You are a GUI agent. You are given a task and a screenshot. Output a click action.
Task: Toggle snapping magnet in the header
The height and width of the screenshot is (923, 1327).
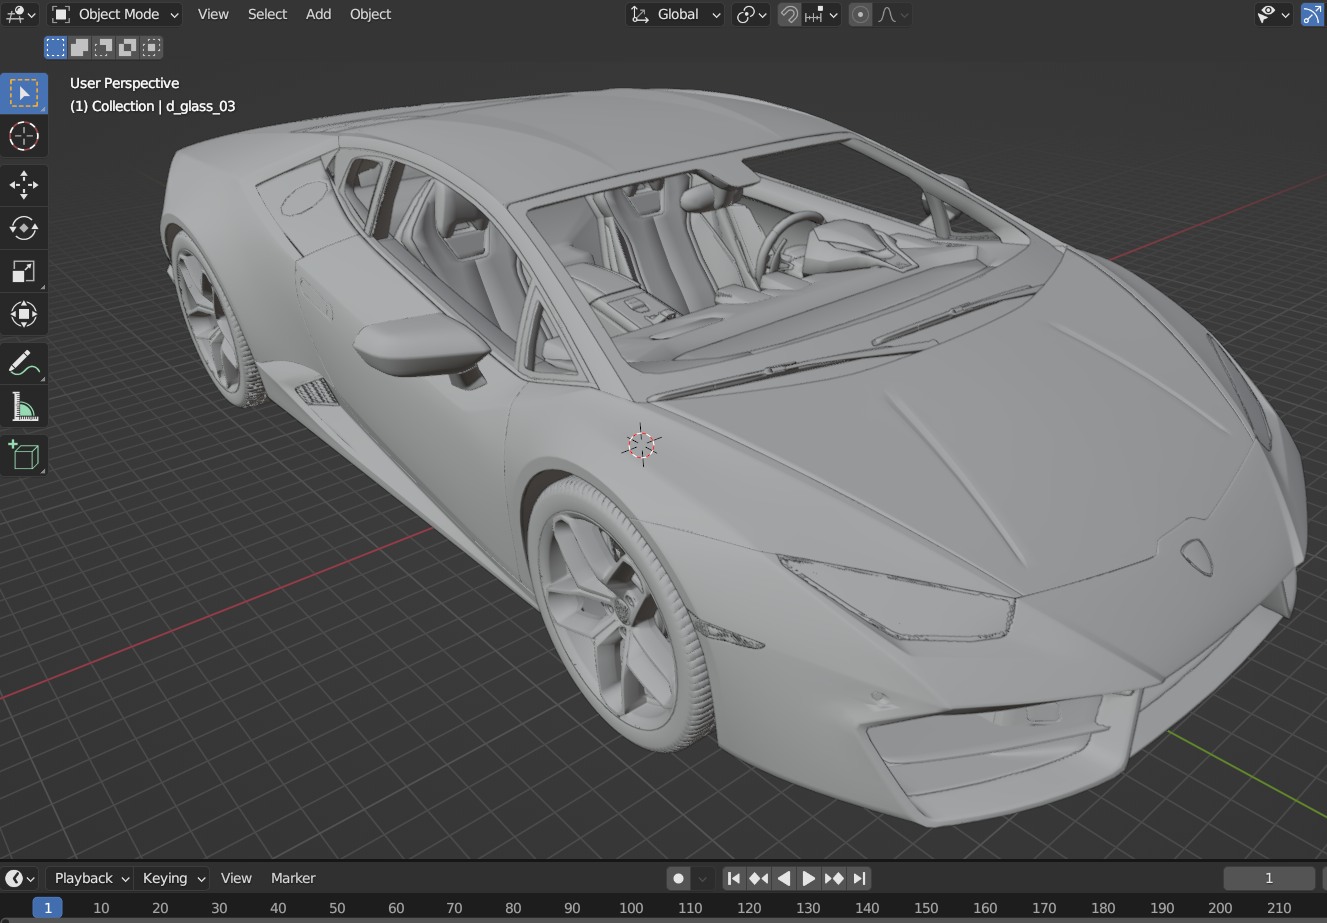pos(790,14)
